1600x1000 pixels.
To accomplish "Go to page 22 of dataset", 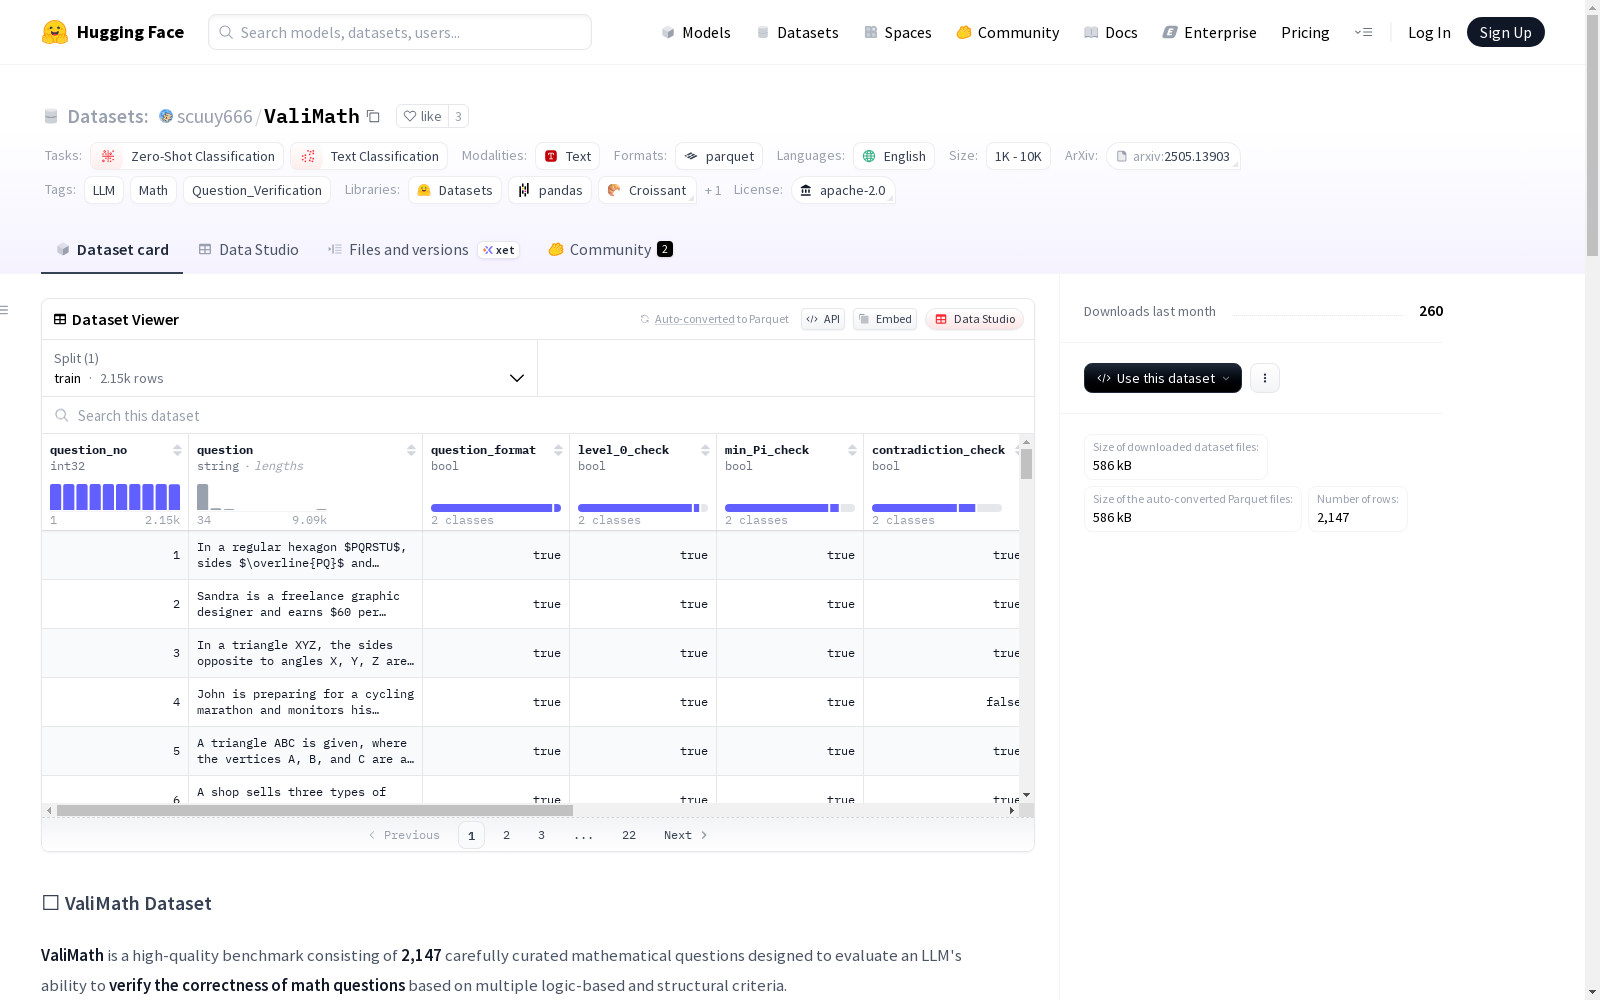I will [x=629, y=835].
